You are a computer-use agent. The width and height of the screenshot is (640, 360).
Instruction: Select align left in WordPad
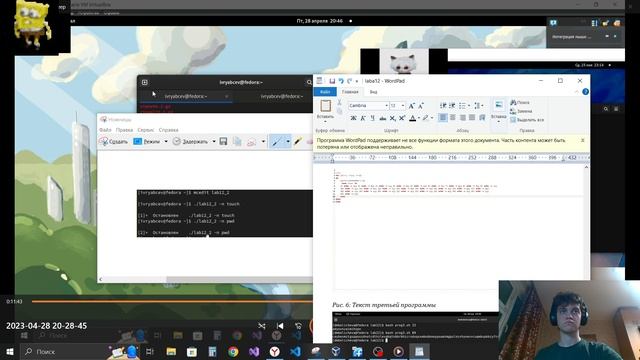click(x=443, y=118)
